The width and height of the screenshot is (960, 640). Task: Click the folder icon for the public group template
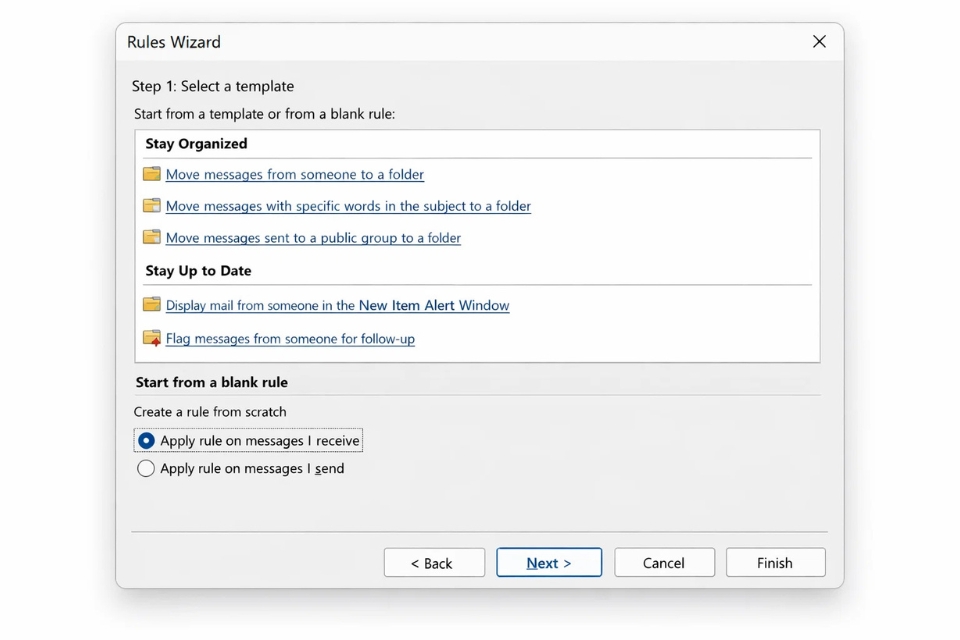pos(151,238)
